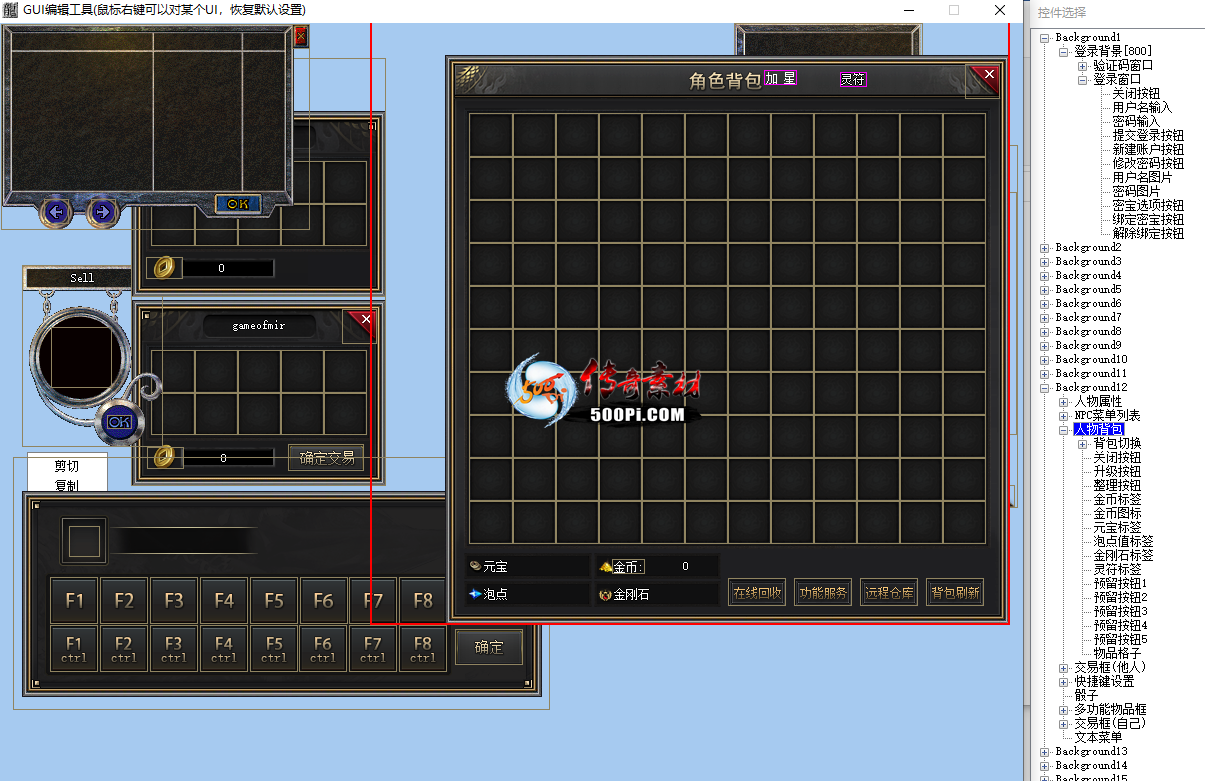Screen dimensions: 1205x781
Task: Click the round OK button under Sell frame
Action: (119, 422)
